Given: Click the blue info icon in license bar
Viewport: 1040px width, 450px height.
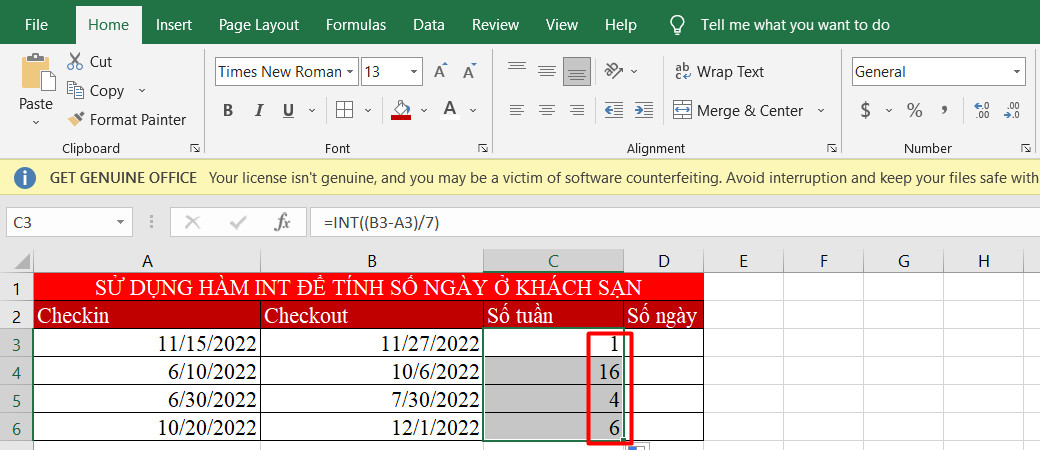Looking at the screenshot, I should pyautogui.click(x=25, y=178).
